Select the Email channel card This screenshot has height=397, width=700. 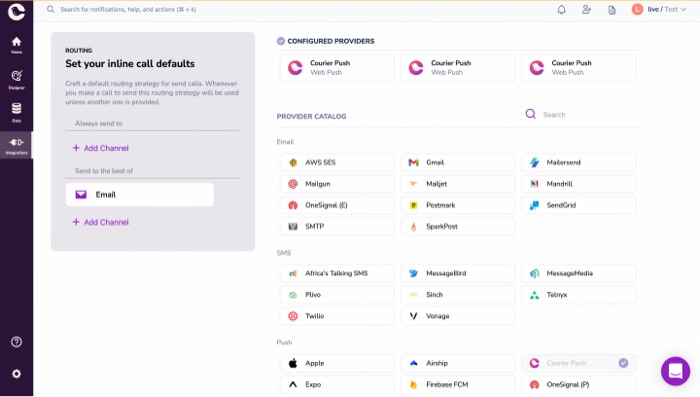tap(140, 195)
